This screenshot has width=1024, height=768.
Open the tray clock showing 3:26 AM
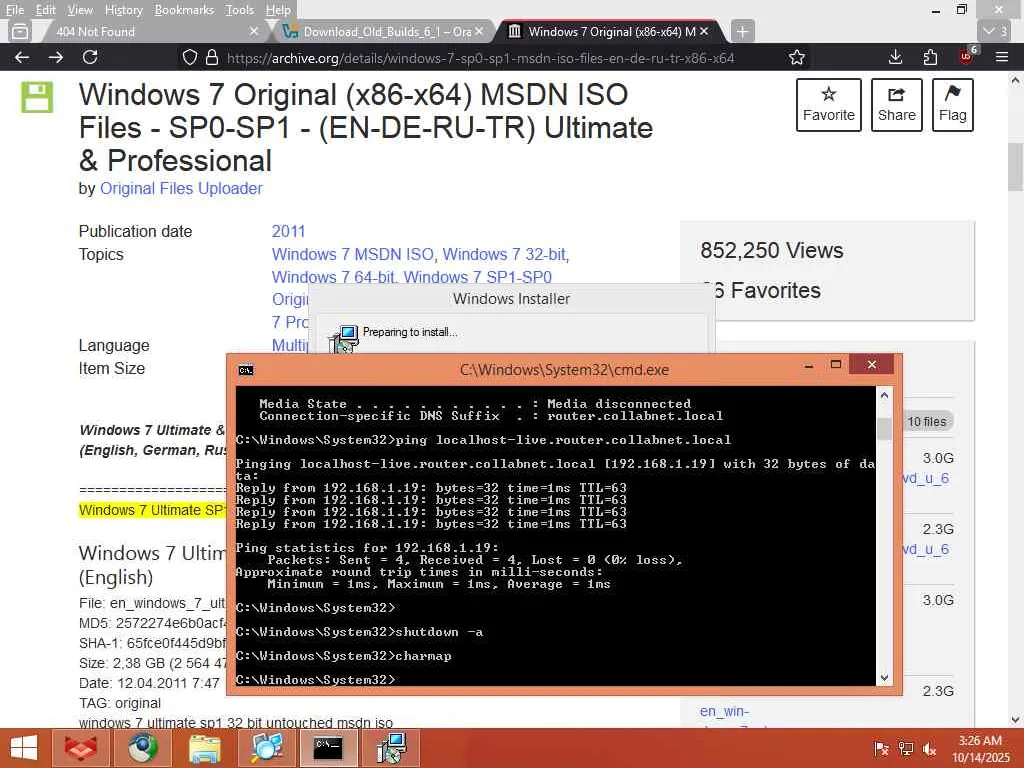coord(980,748)
